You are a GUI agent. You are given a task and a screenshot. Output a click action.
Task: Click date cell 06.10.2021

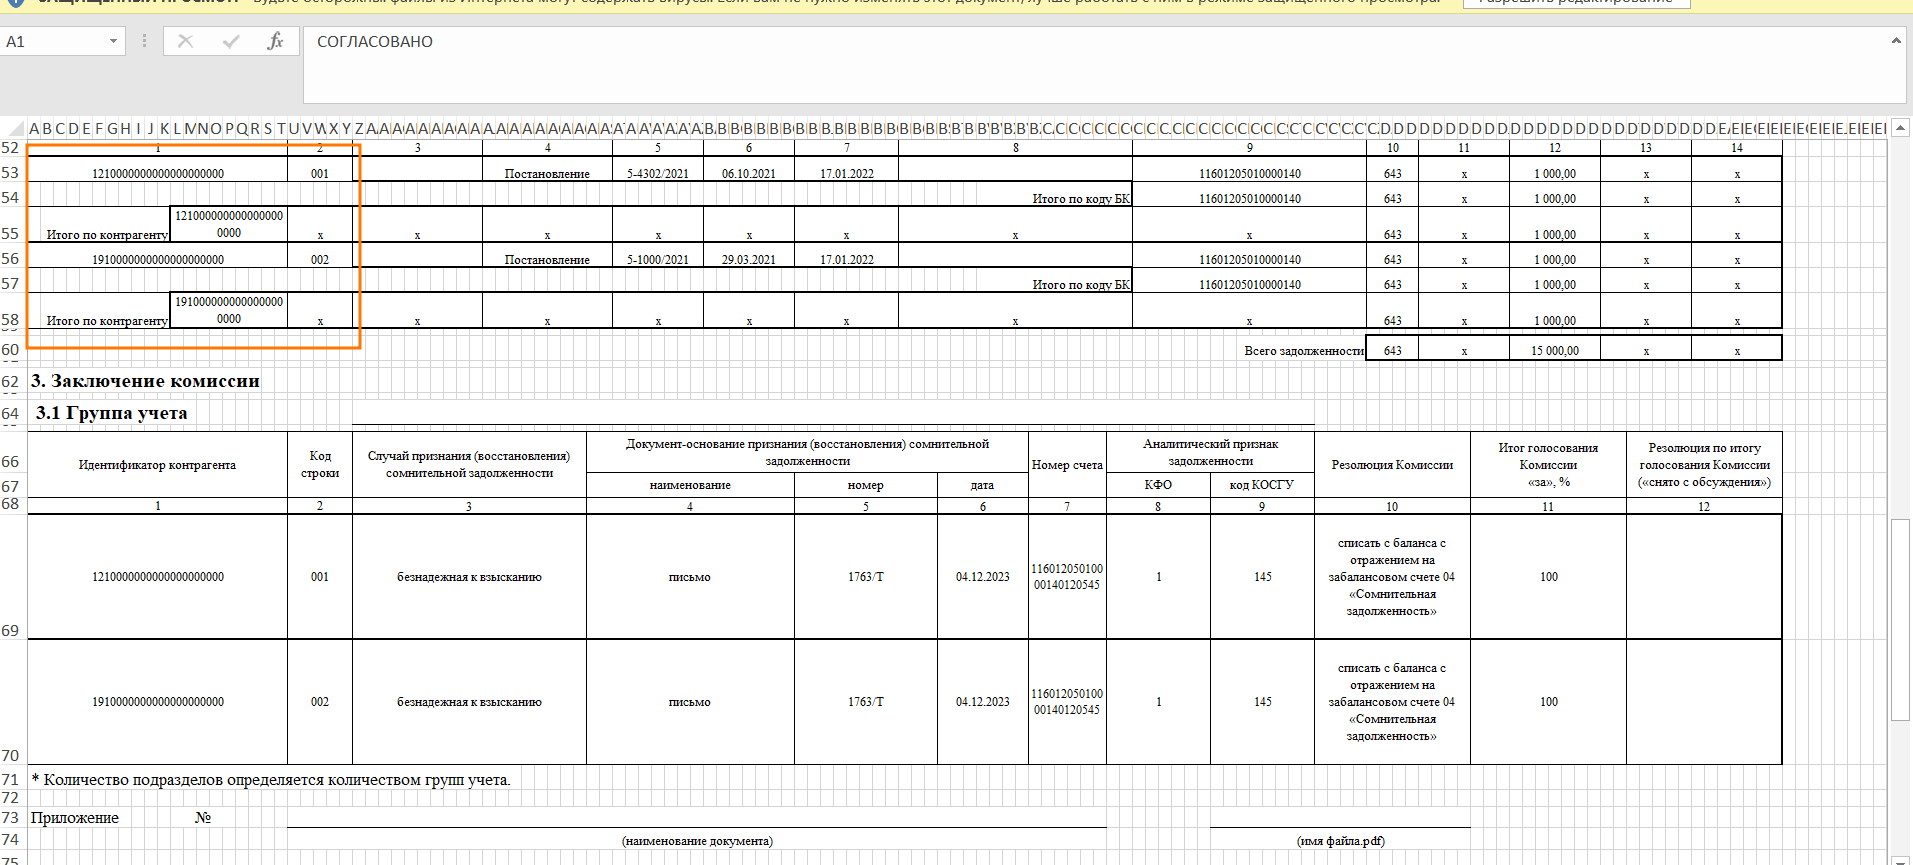point(749,174)
